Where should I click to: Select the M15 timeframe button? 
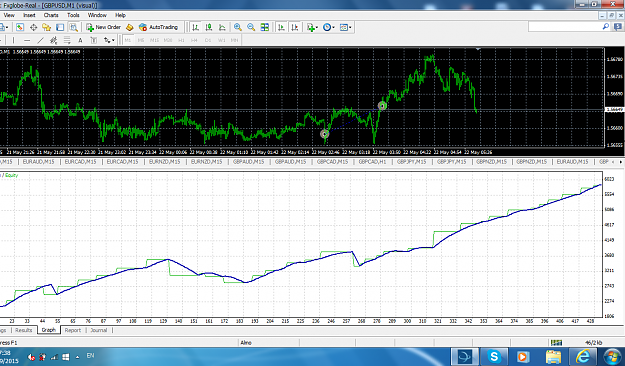(154, 40)
